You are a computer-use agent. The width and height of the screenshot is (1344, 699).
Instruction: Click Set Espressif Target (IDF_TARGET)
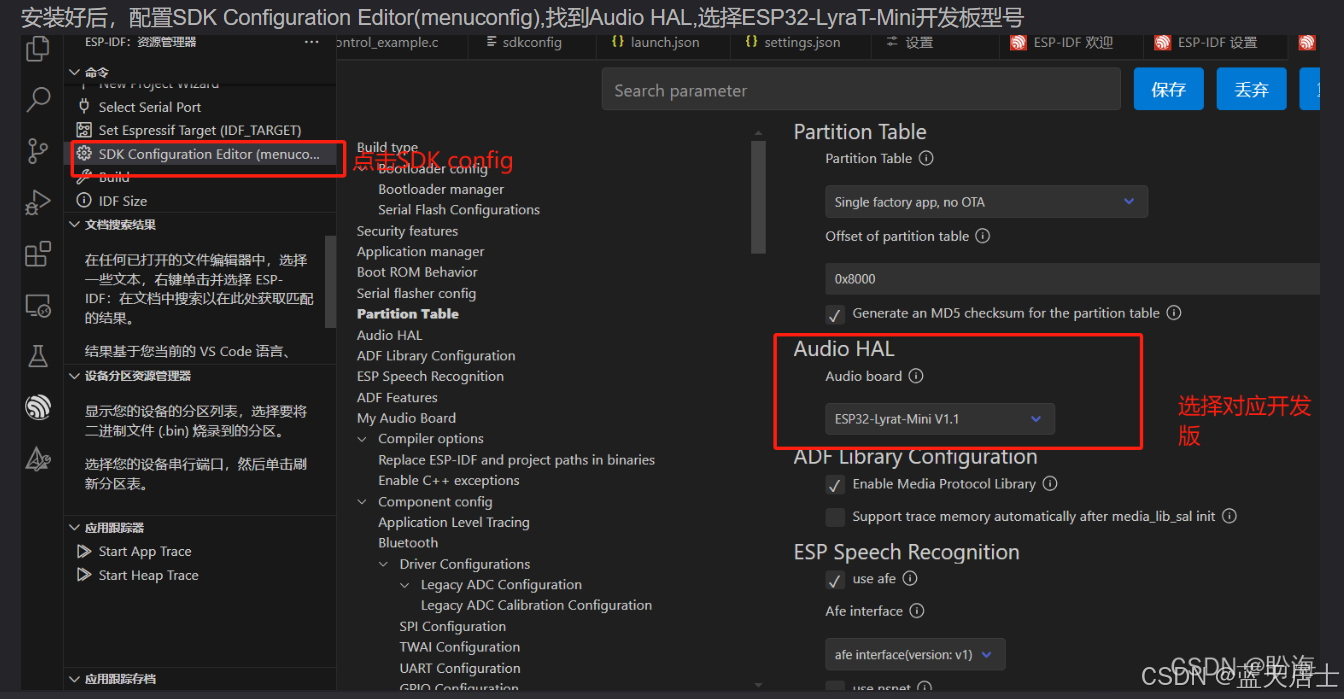coord(200,130)
